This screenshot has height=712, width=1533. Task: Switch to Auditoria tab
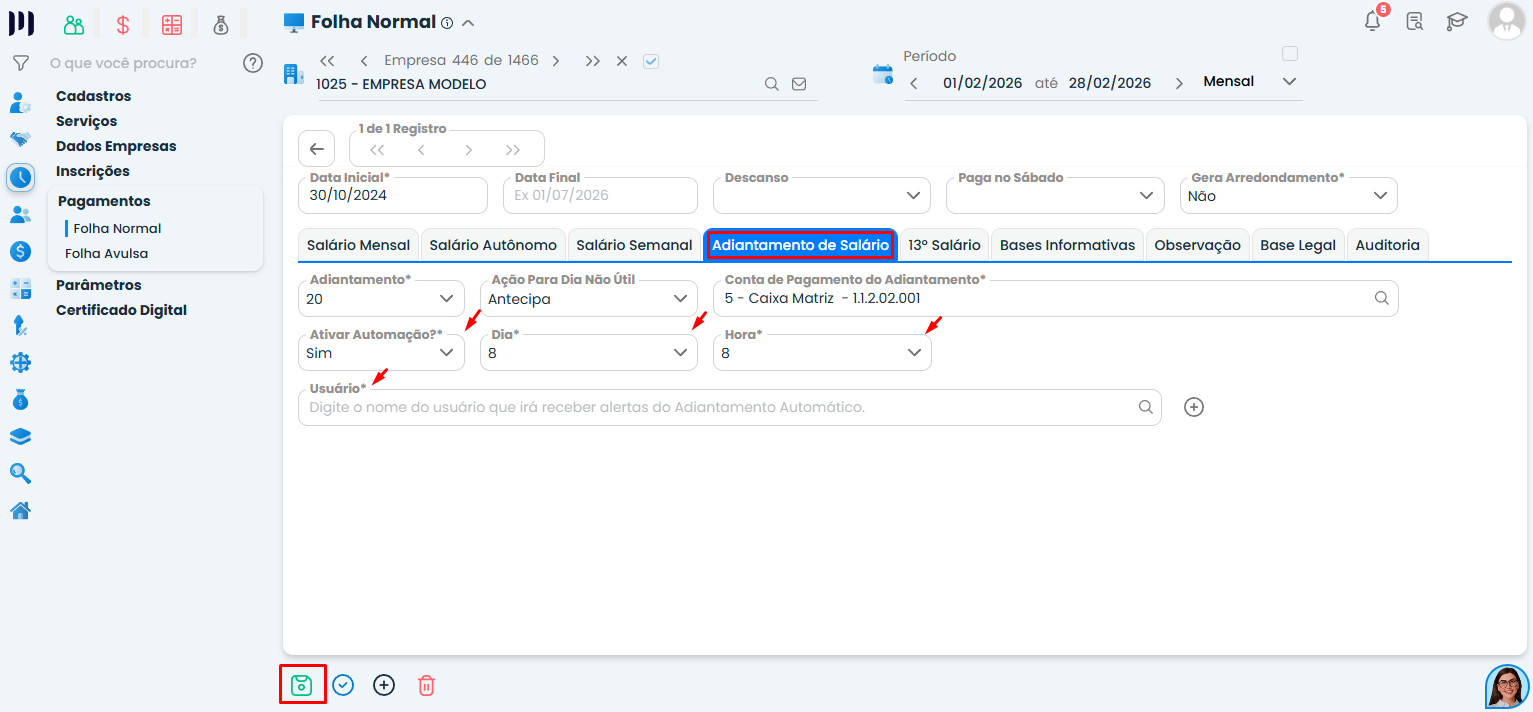(1387, 245)
